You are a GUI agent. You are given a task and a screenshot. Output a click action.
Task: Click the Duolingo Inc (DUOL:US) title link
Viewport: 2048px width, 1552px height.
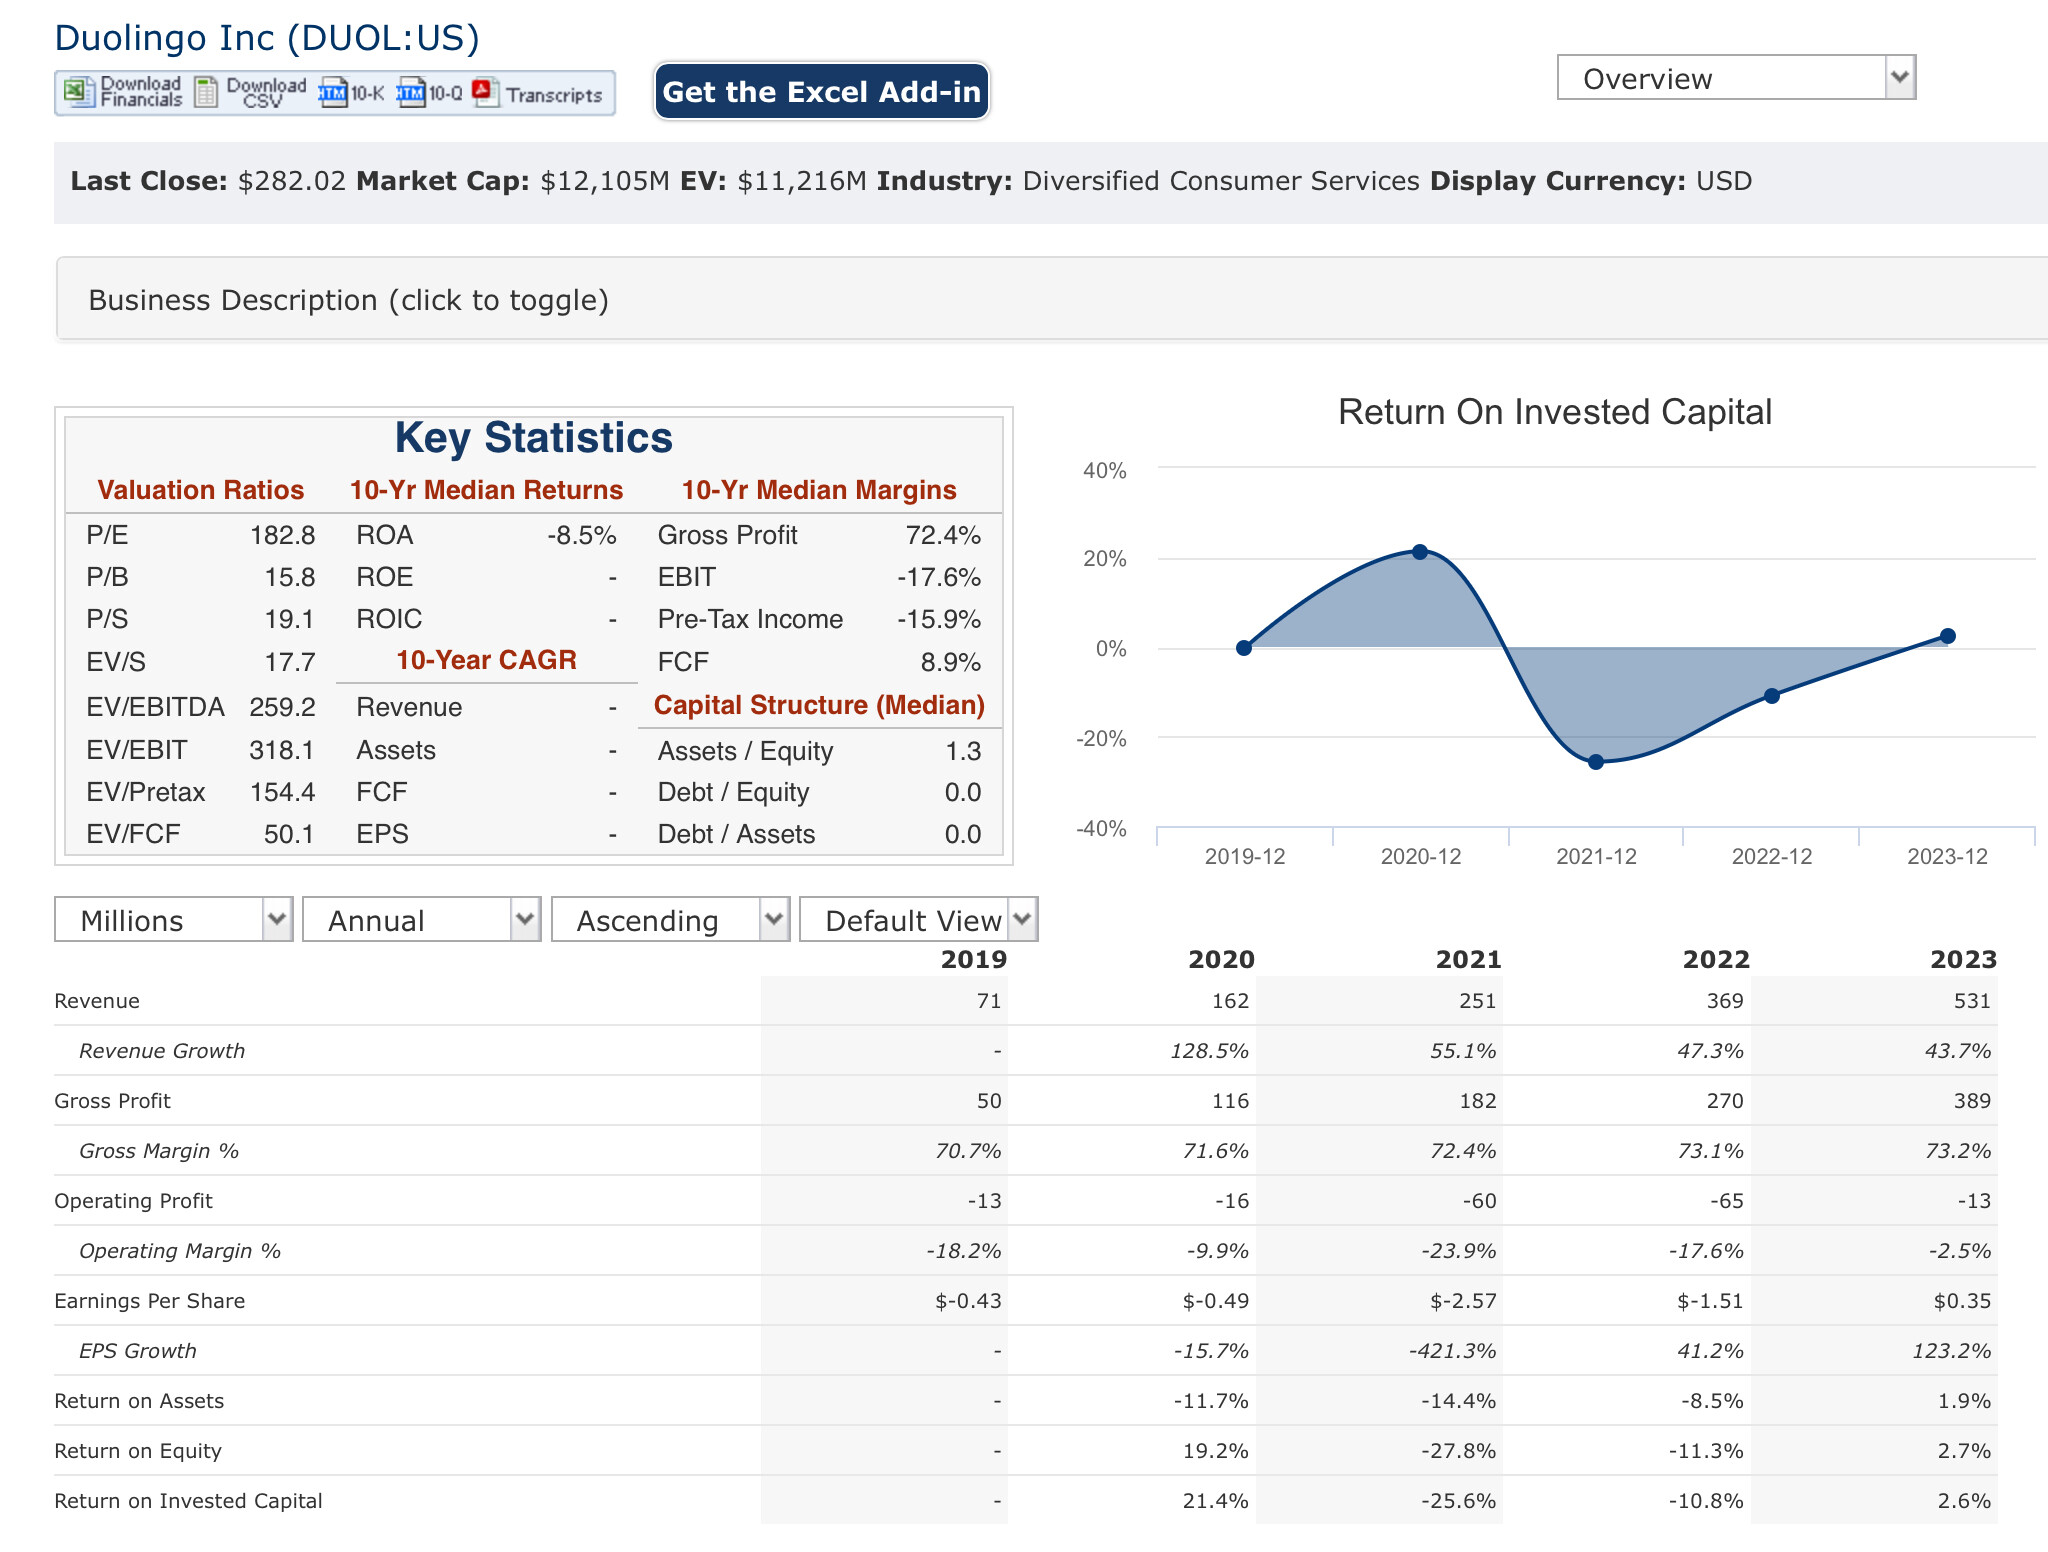(267, 37)
